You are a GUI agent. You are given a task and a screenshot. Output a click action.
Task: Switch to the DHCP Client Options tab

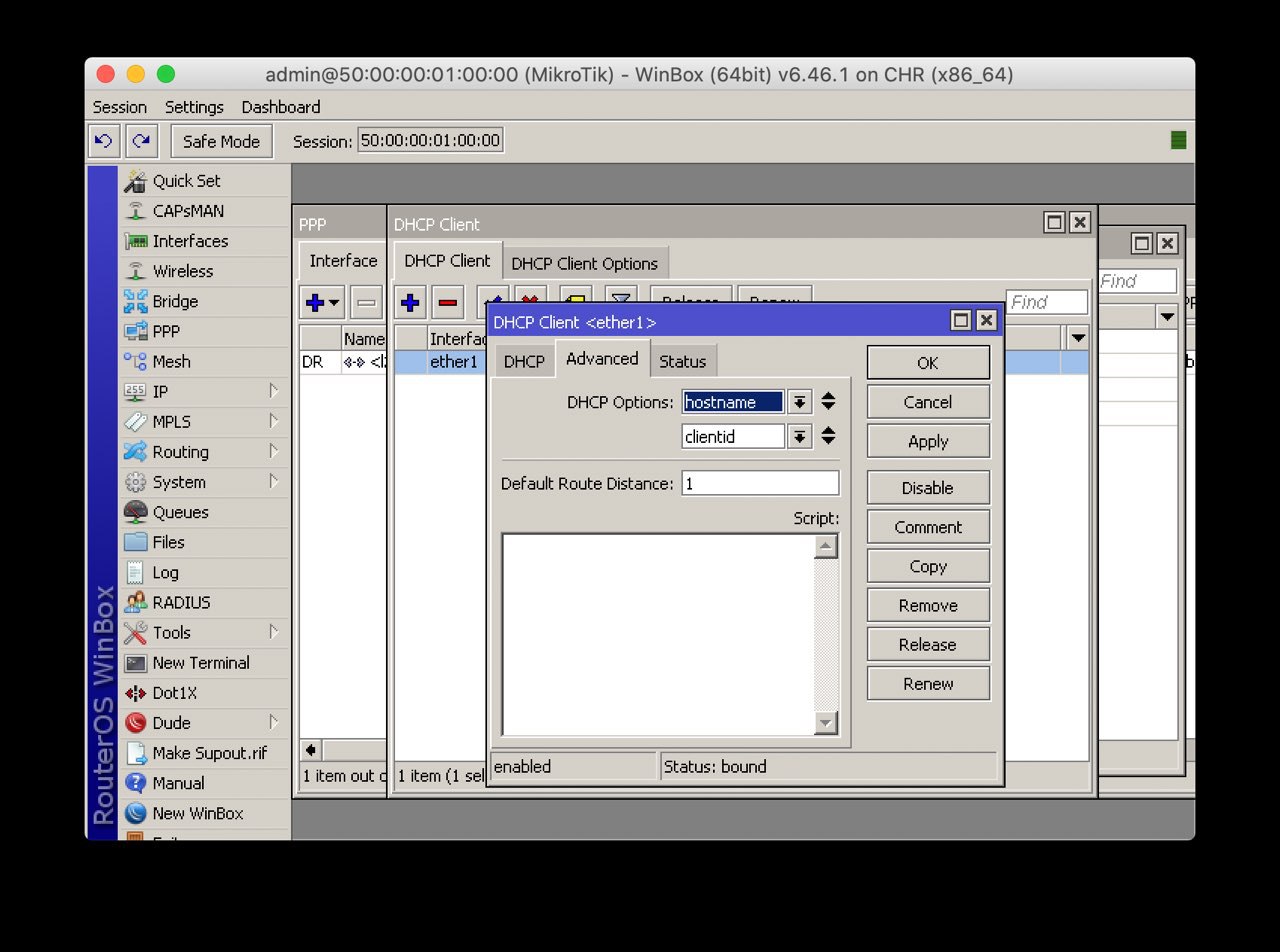coord(584,264)
